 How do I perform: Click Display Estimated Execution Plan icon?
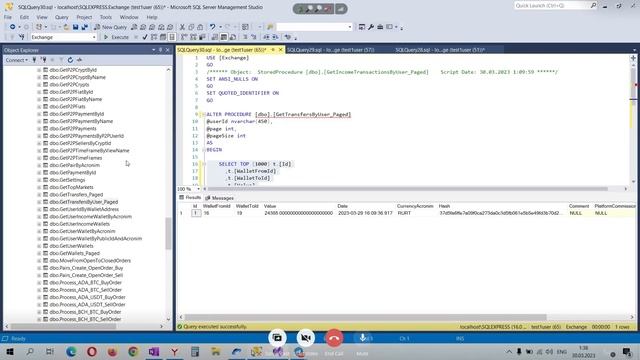(154, 37)
